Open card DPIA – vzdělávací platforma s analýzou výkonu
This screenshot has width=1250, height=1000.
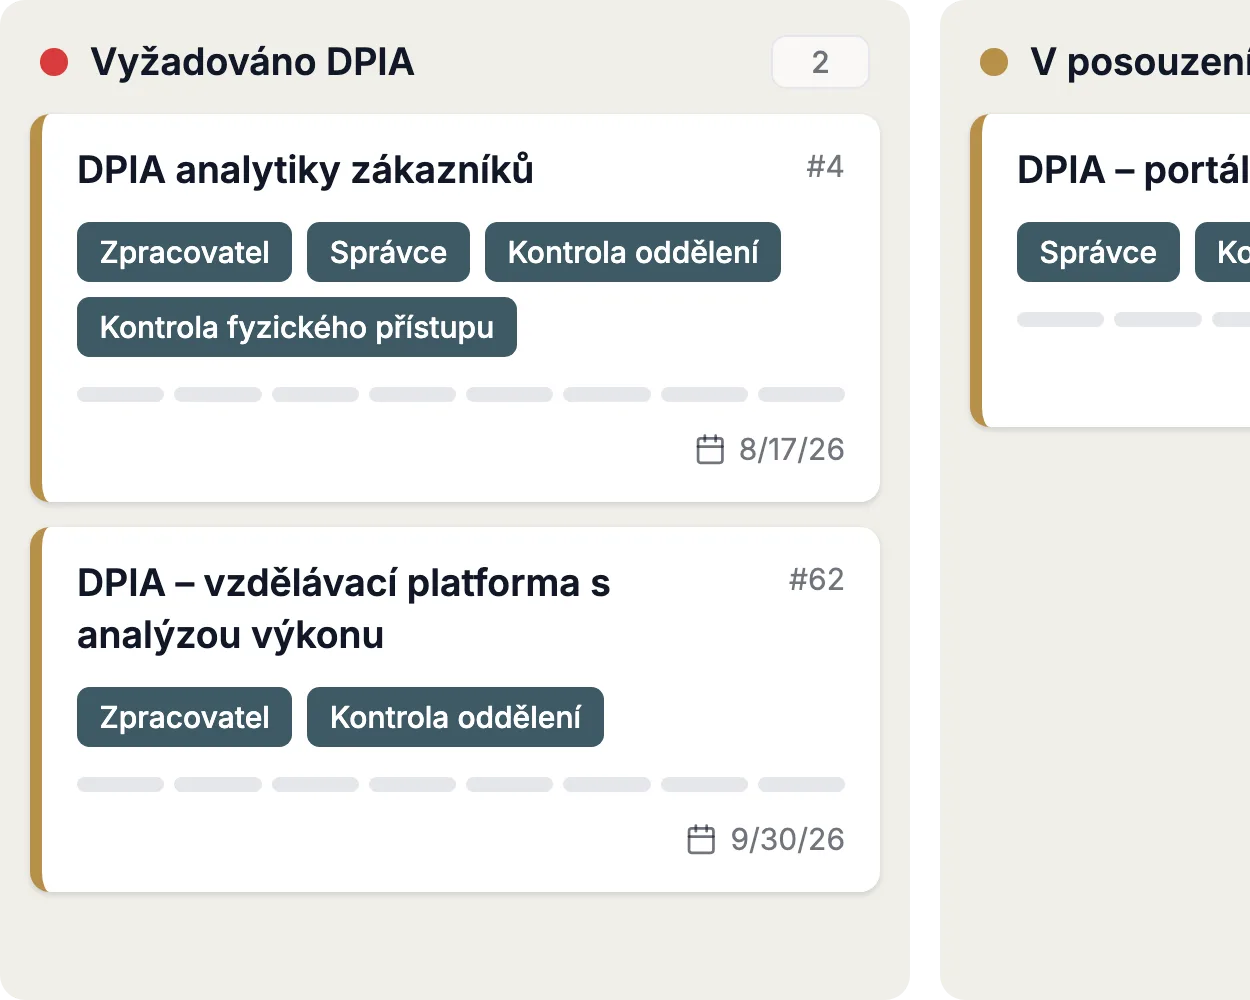click(x=455, y=710)
